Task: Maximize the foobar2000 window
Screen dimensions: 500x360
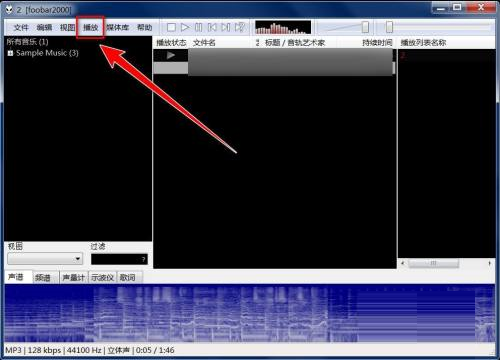Action: [457, 8]
